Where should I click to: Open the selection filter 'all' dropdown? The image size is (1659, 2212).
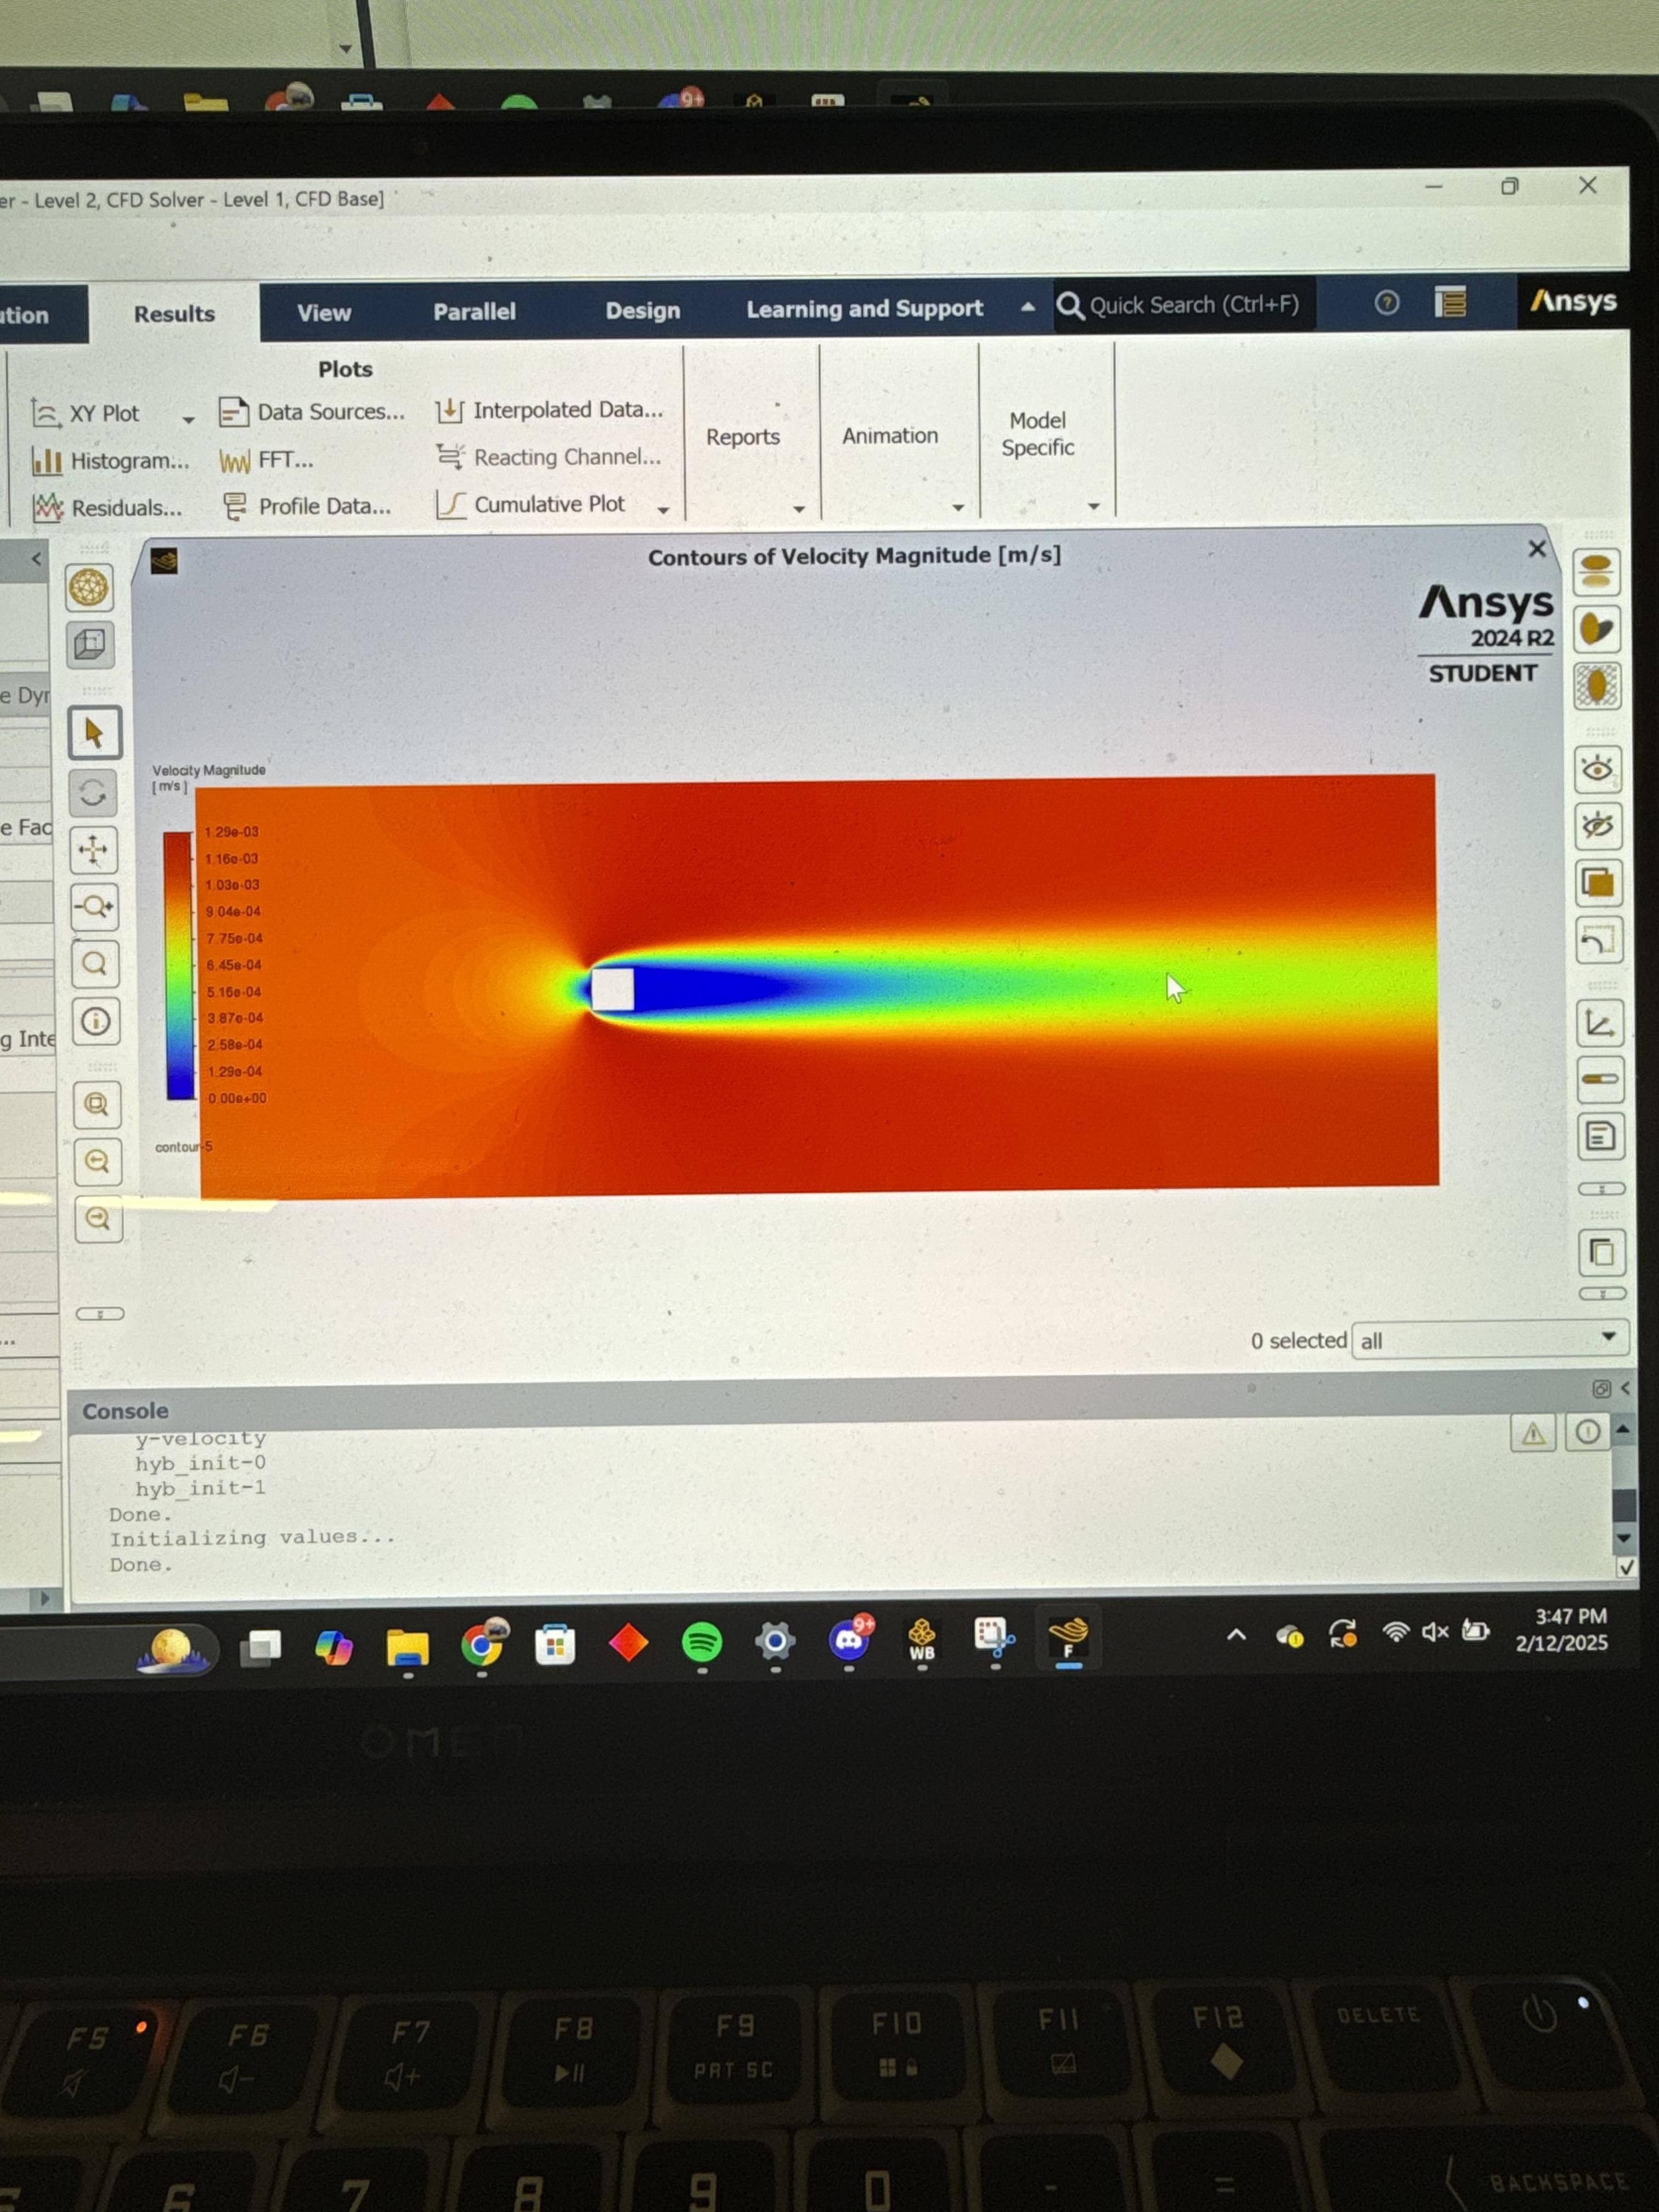(x=1489, y=1340)
